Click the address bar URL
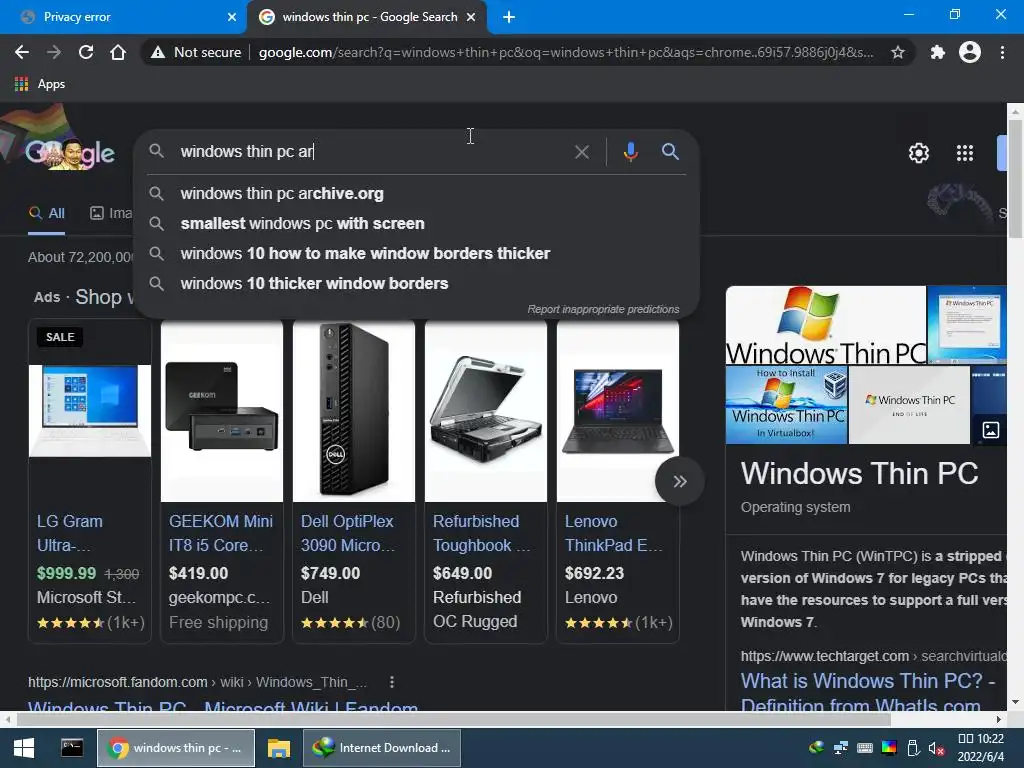 566,52
